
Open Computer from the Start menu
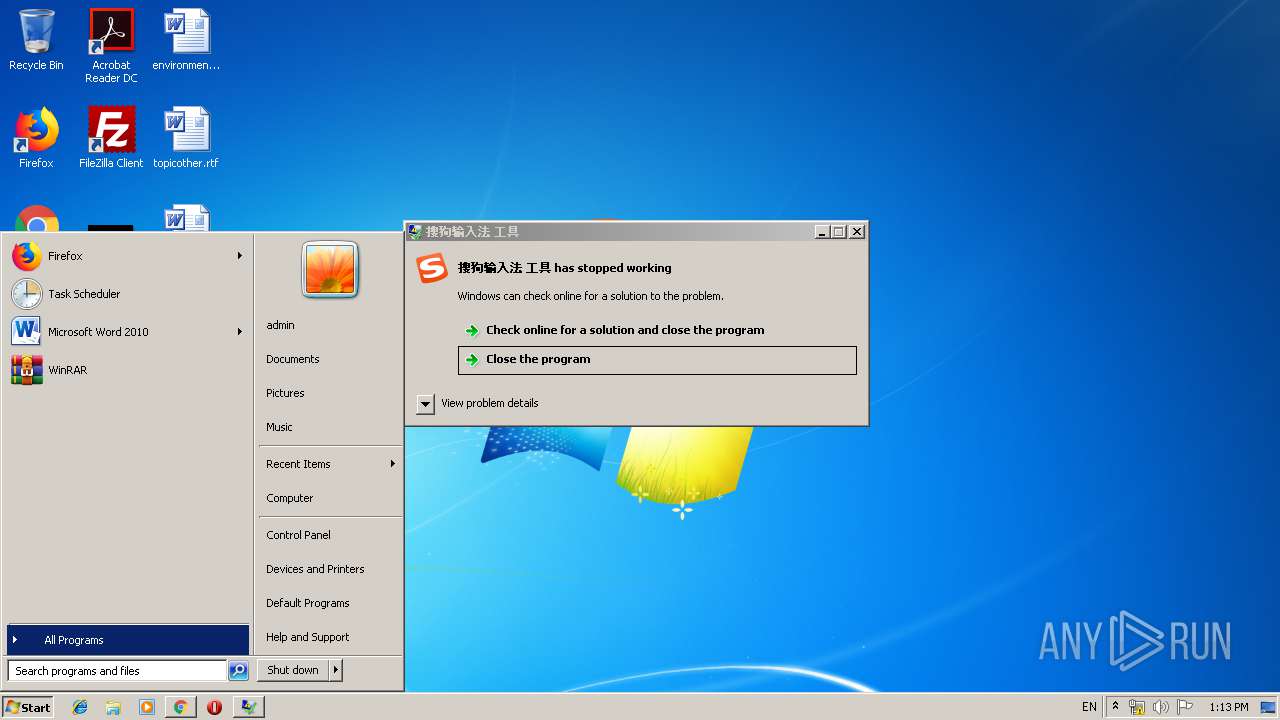click(290, 498)
